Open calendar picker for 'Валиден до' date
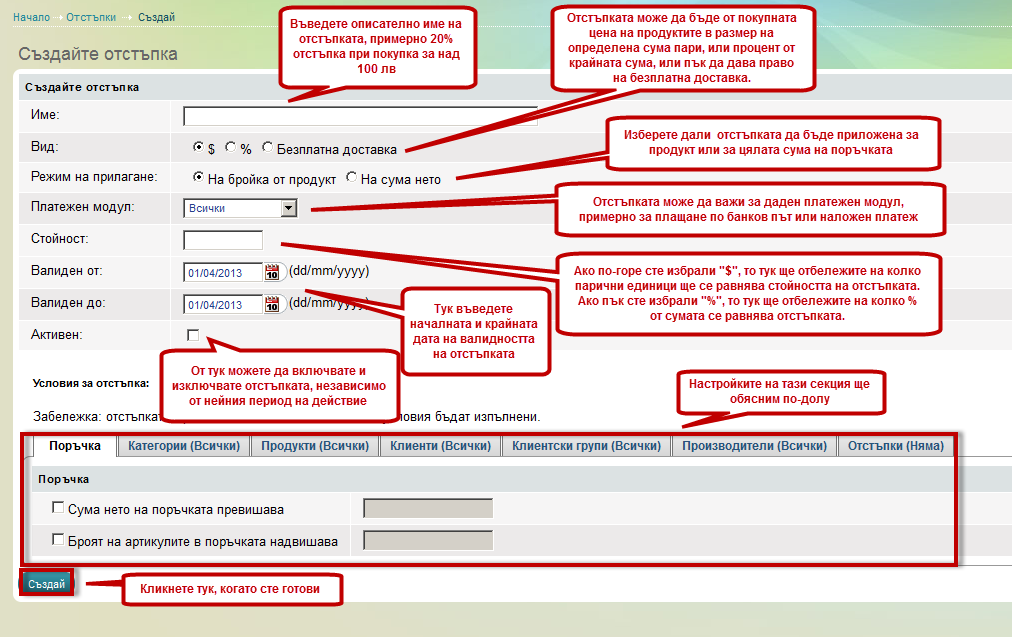This screenshot has width=1012, height=637. (x=272, y=304)
